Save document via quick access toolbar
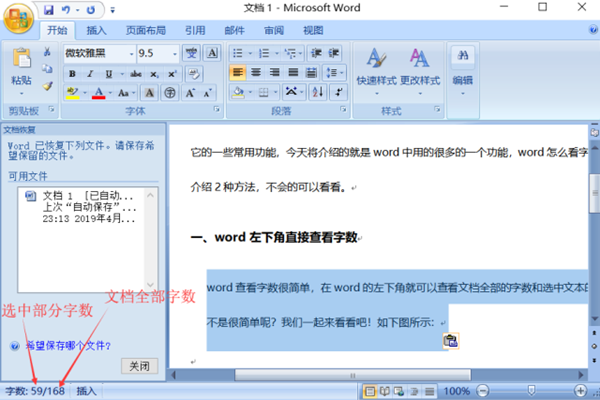The width and height of the screenshot is (600, 400). tap(49, 8)
